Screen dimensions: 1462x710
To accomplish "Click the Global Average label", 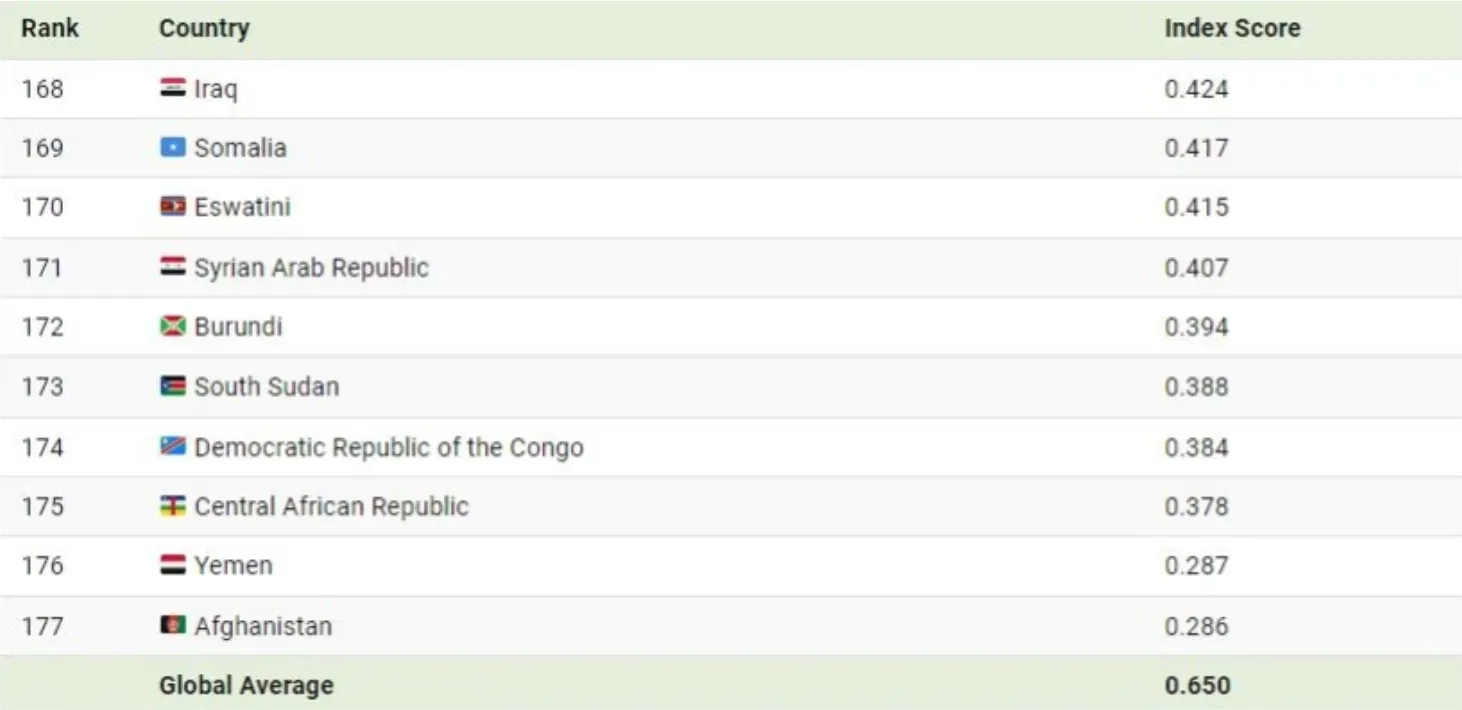I will [x=246, y=685].
